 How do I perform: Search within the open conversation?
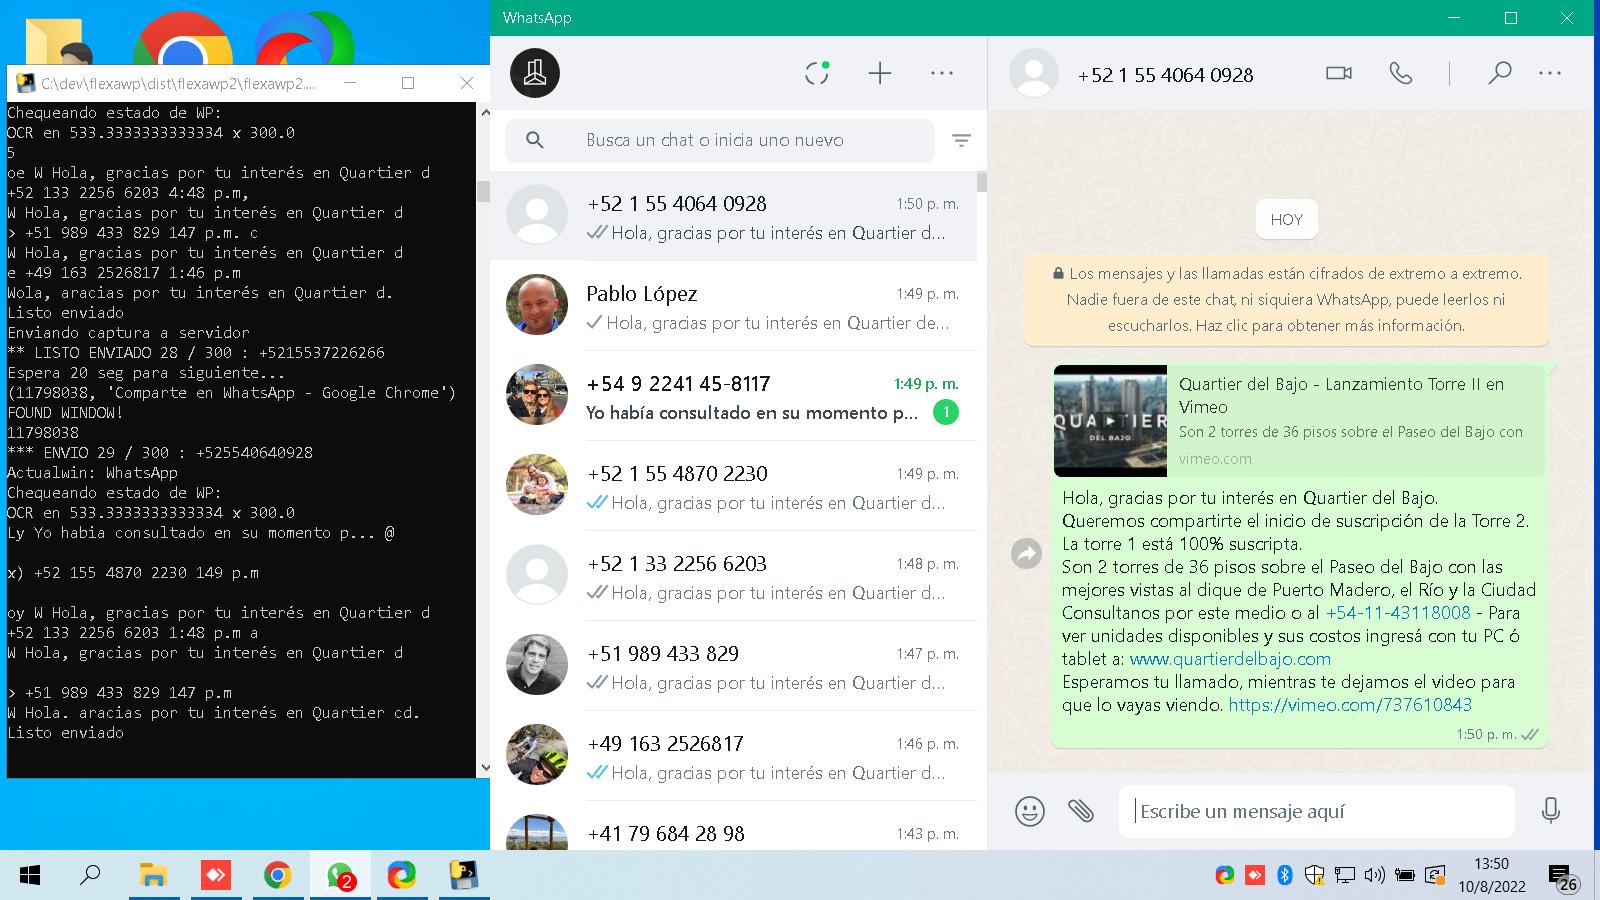click(x=1499, y=73)
